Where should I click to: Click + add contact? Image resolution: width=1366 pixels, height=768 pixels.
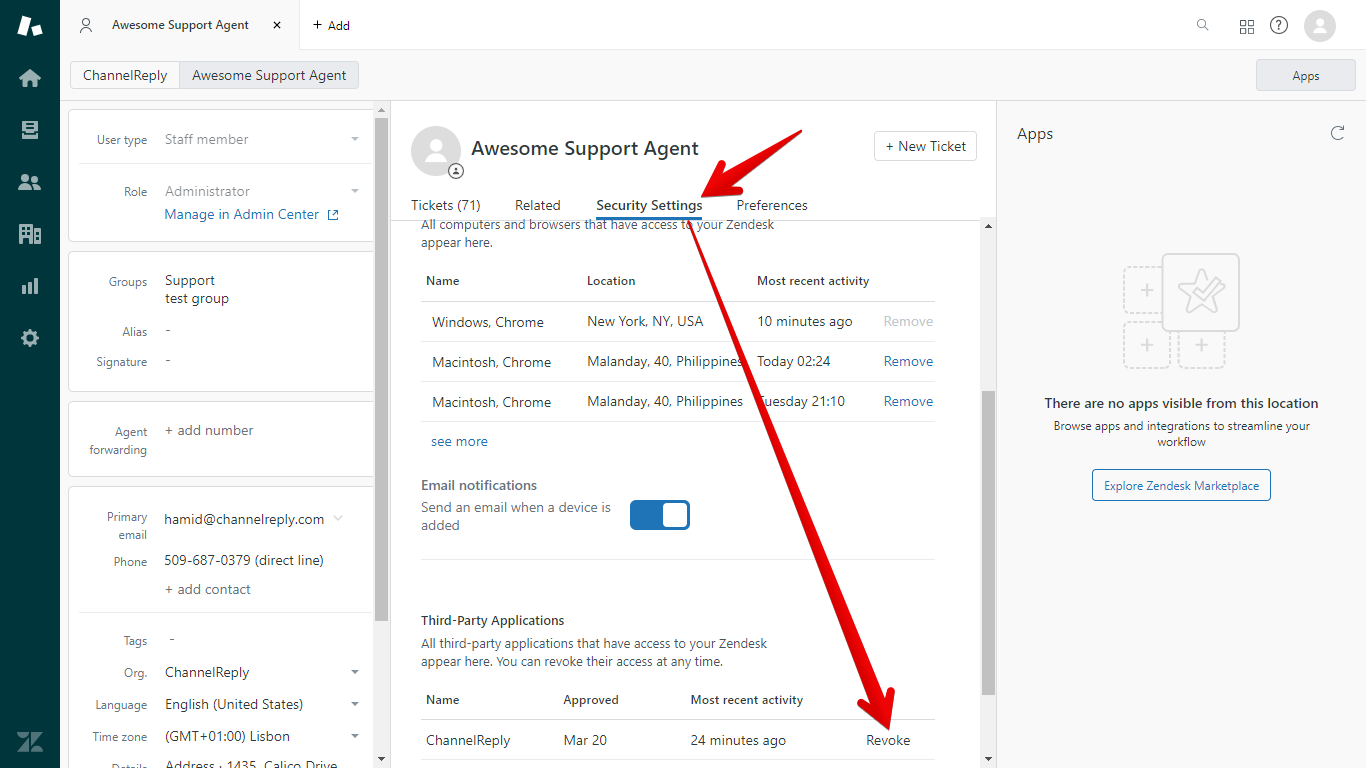coord(208,589)
